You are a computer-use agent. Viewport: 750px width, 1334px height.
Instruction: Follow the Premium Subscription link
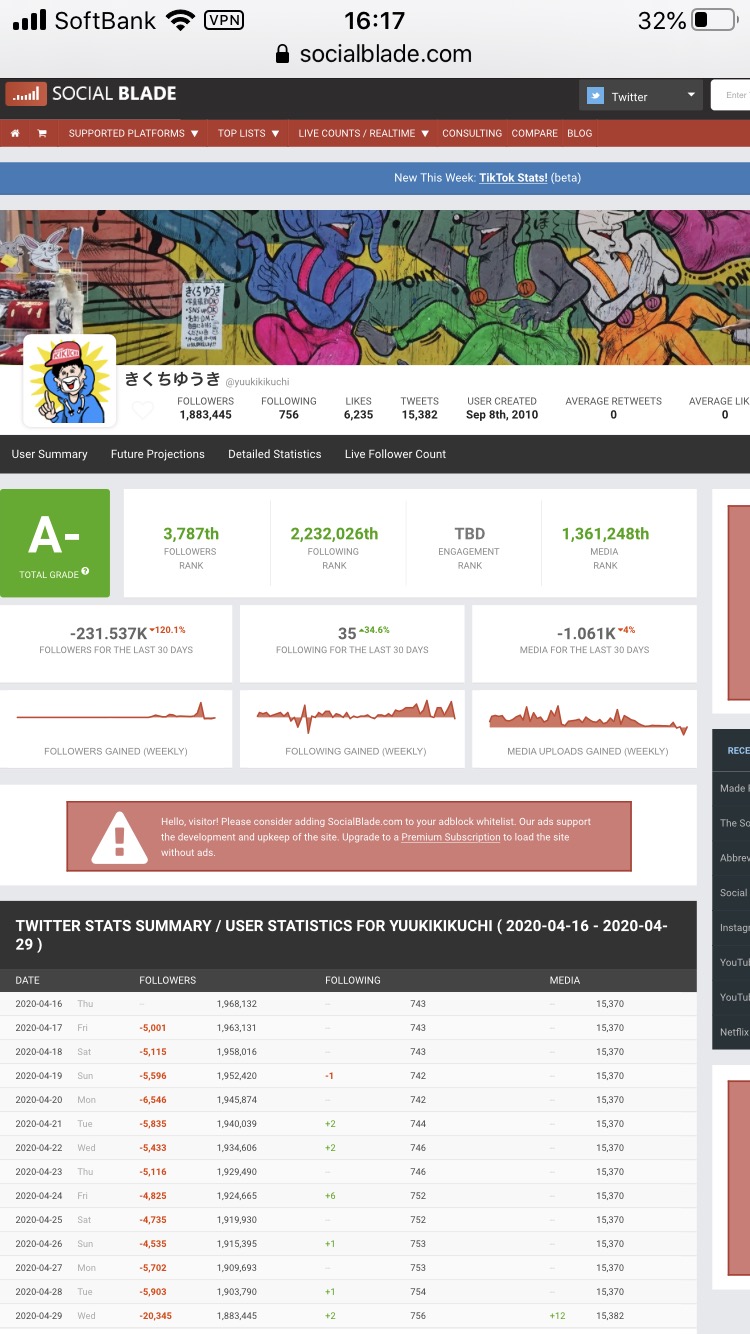[x=451, y=837]
